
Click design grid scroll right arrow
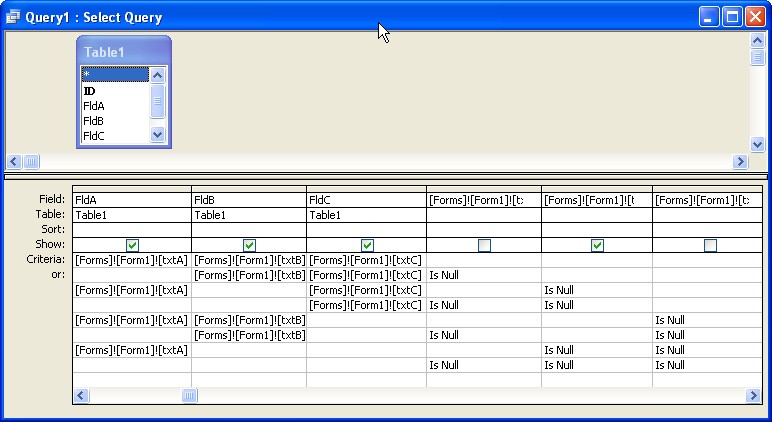pos(753,395)
